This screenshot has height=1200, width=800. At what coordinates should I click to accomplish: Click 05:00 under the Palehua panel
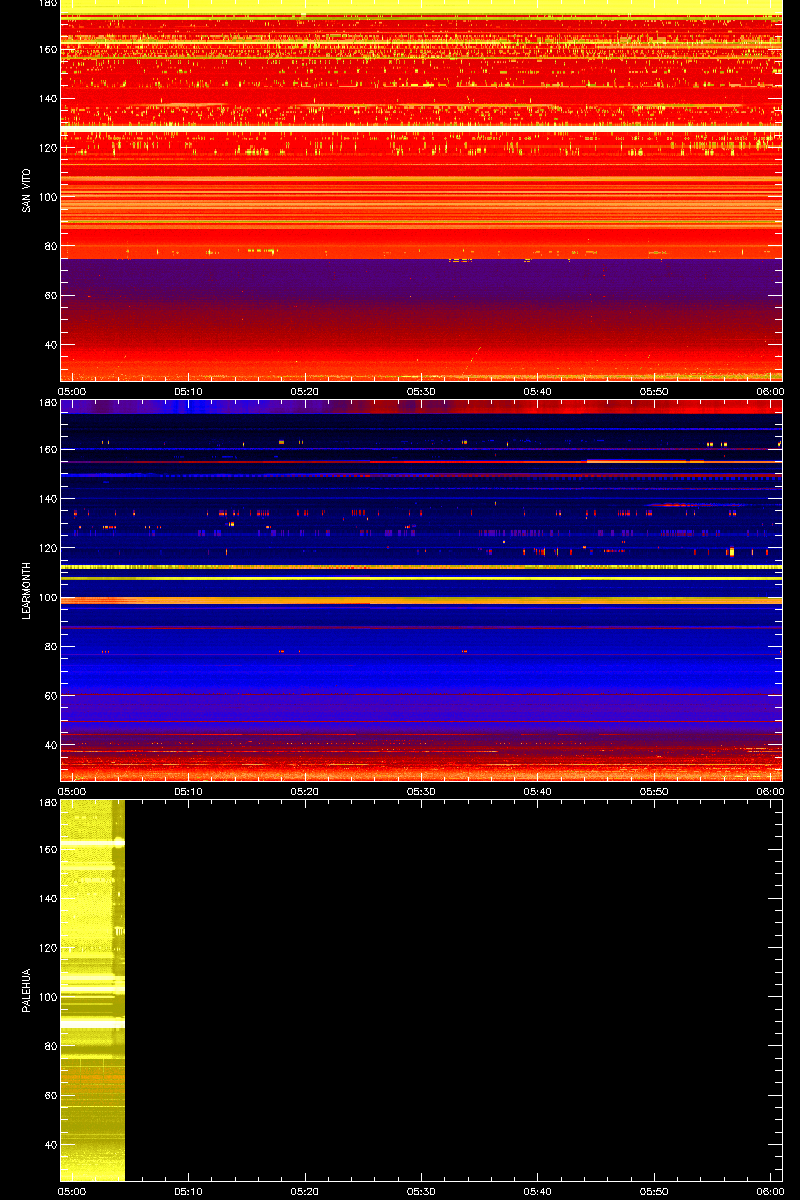(x=72, y=1191)
